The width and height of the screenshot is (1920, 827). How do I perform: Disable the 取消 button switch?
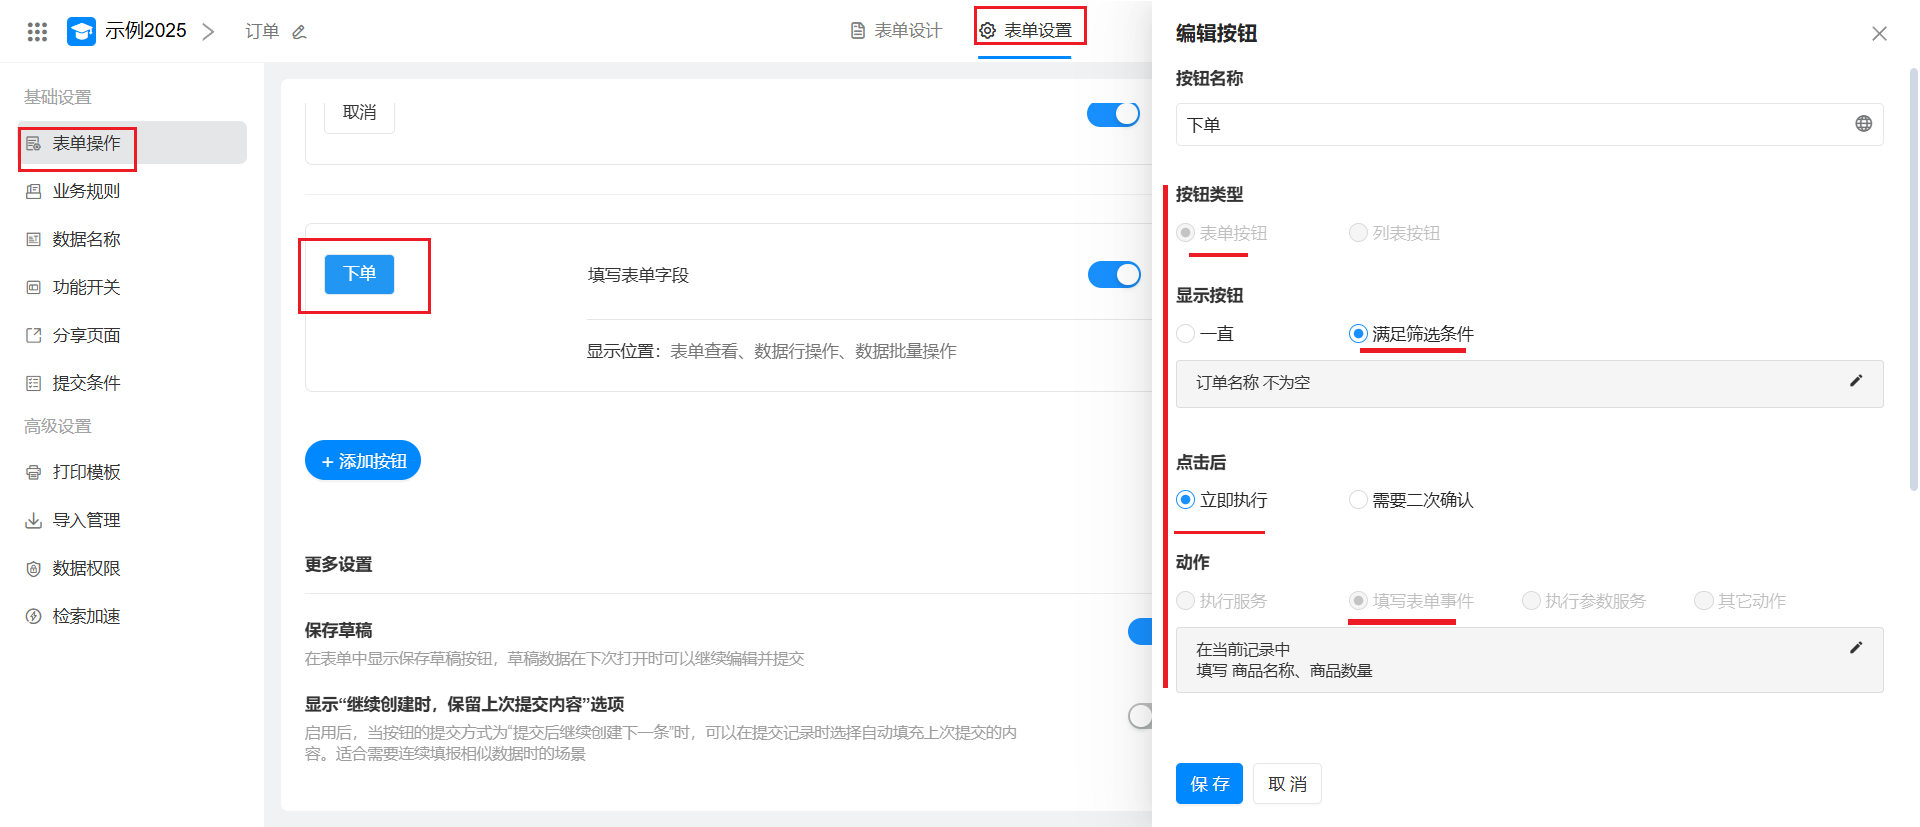[1113, 114]
